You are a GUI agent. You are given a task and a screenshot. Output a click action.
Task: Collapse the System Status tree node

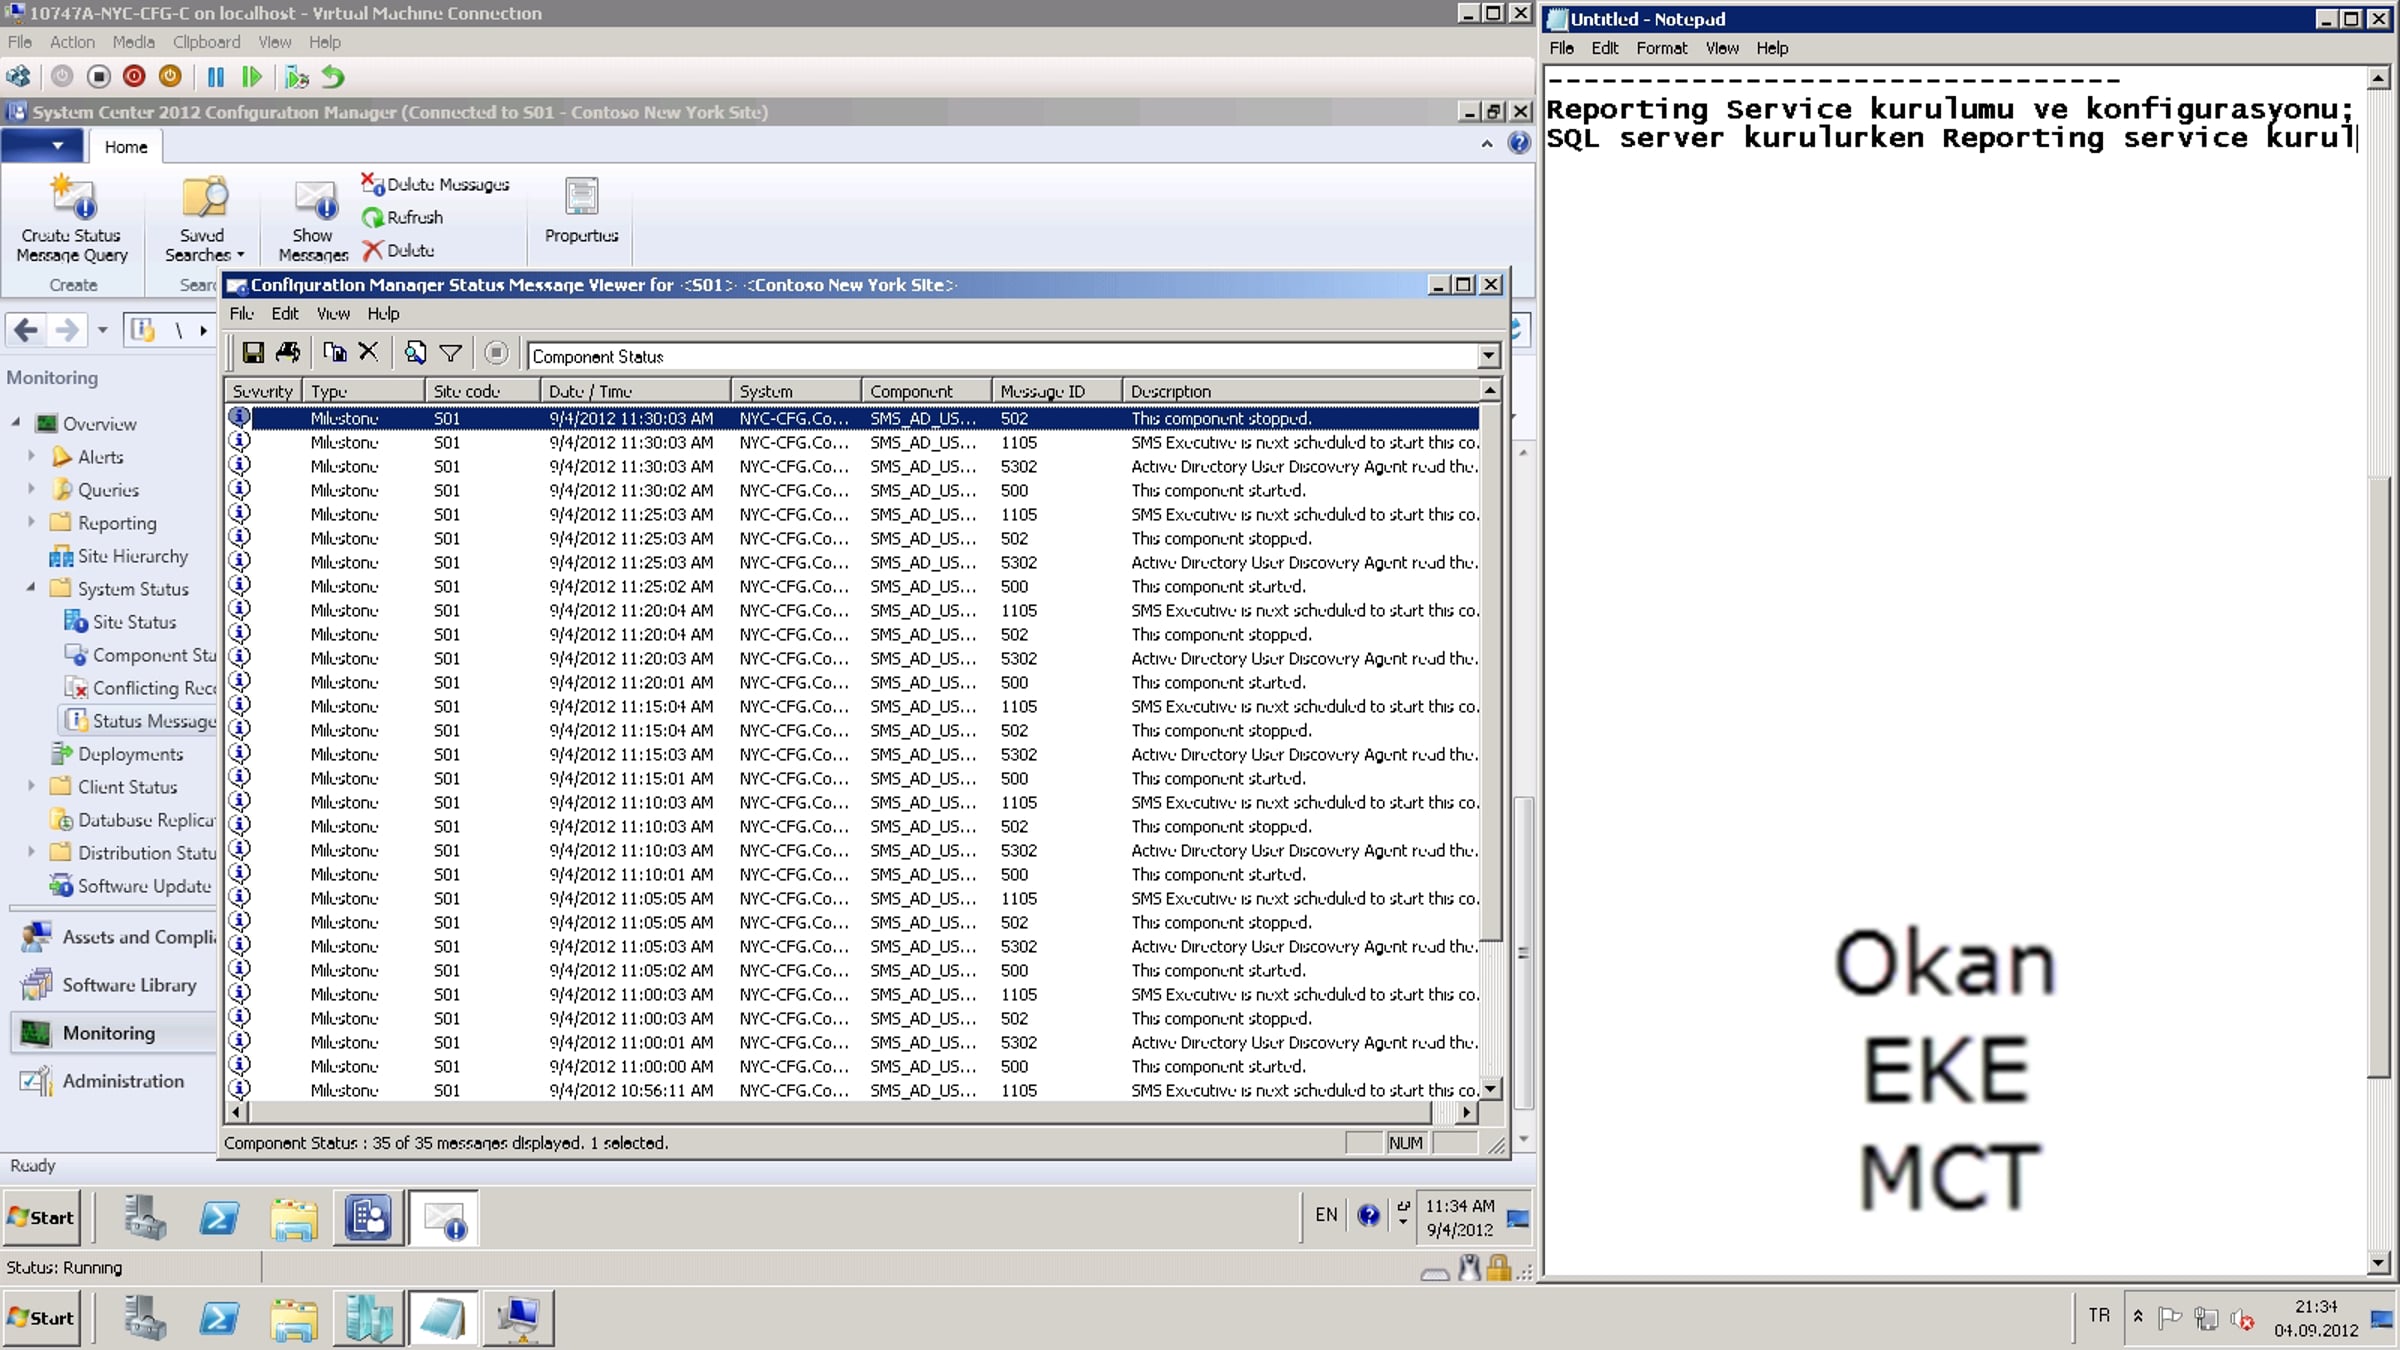(31, 588)
